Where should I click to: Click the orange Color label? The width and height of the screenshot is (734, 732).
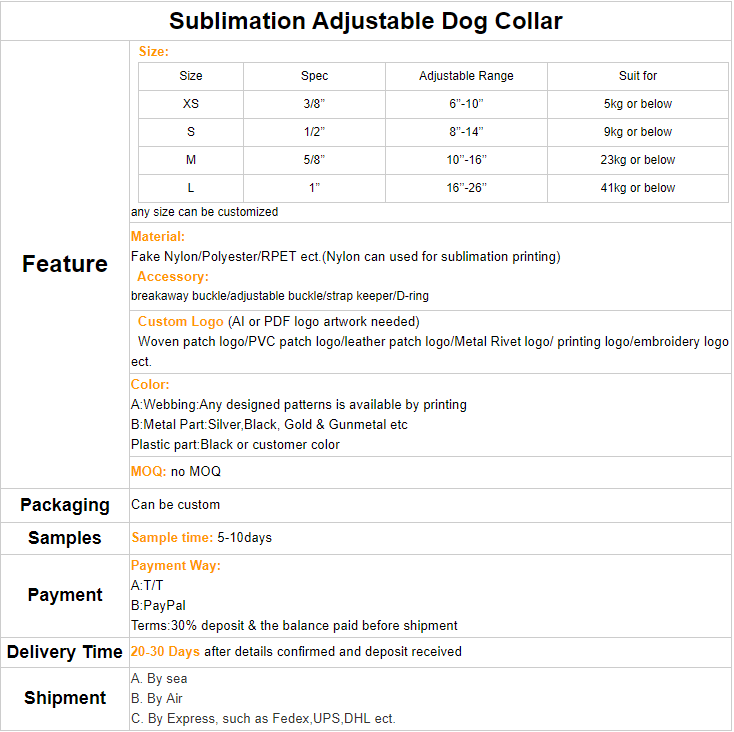[x=150, y=385]
